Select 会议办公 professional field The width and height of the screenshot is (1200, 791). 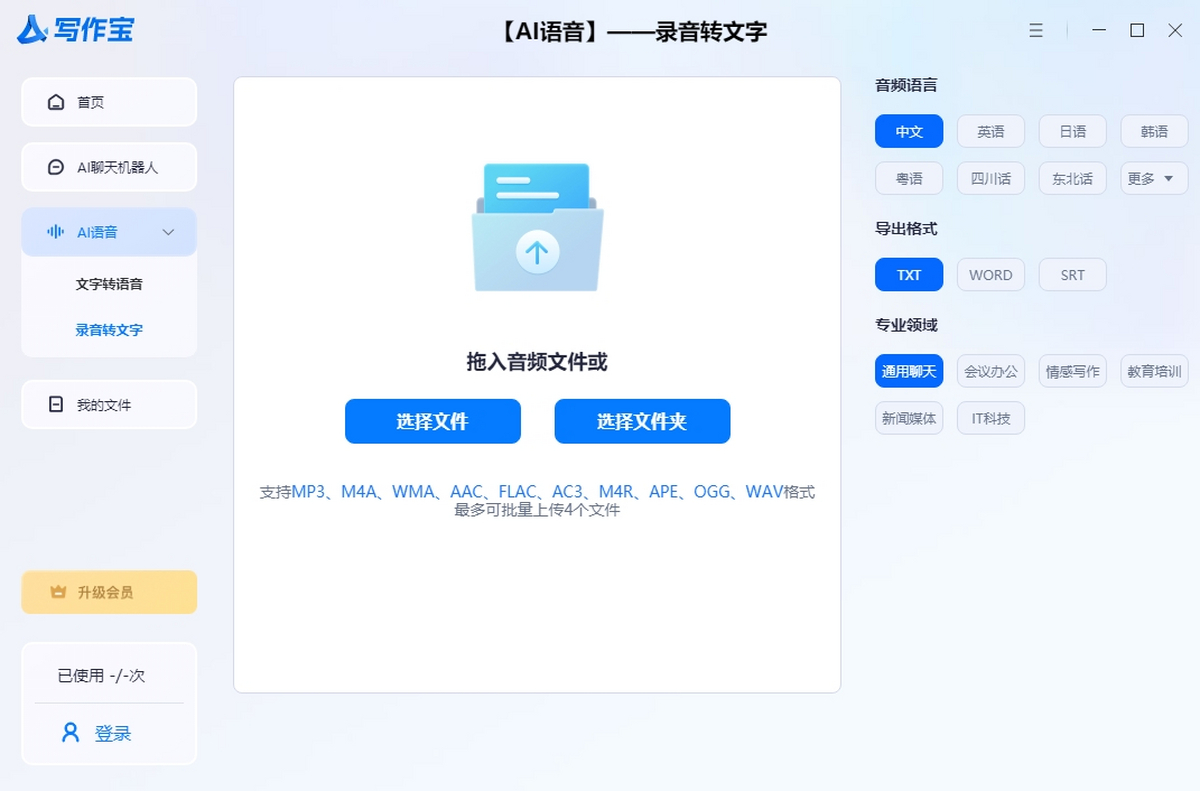[990, 371]
